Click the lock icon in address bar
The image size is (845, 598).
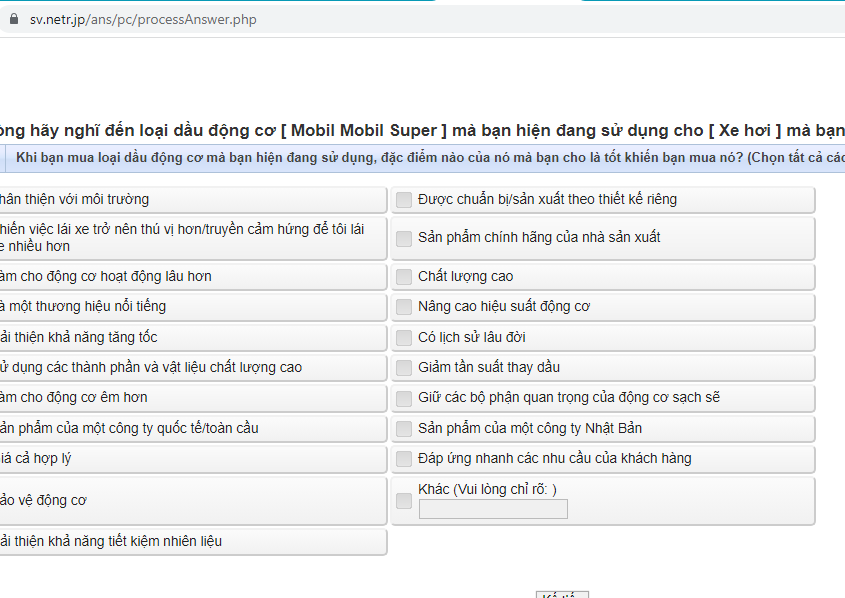[x=14, y=19]
